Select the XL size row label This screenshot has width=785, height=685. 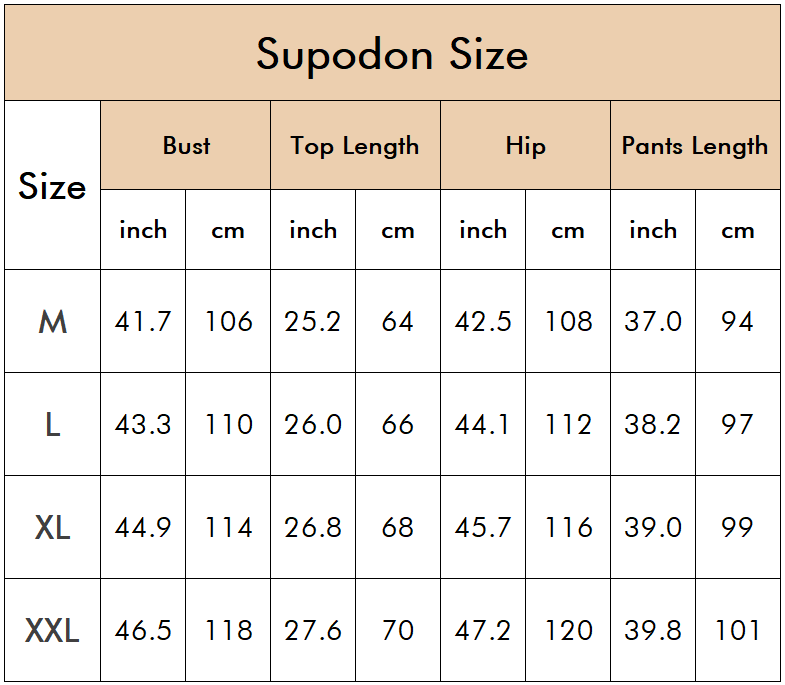(53, 527)
